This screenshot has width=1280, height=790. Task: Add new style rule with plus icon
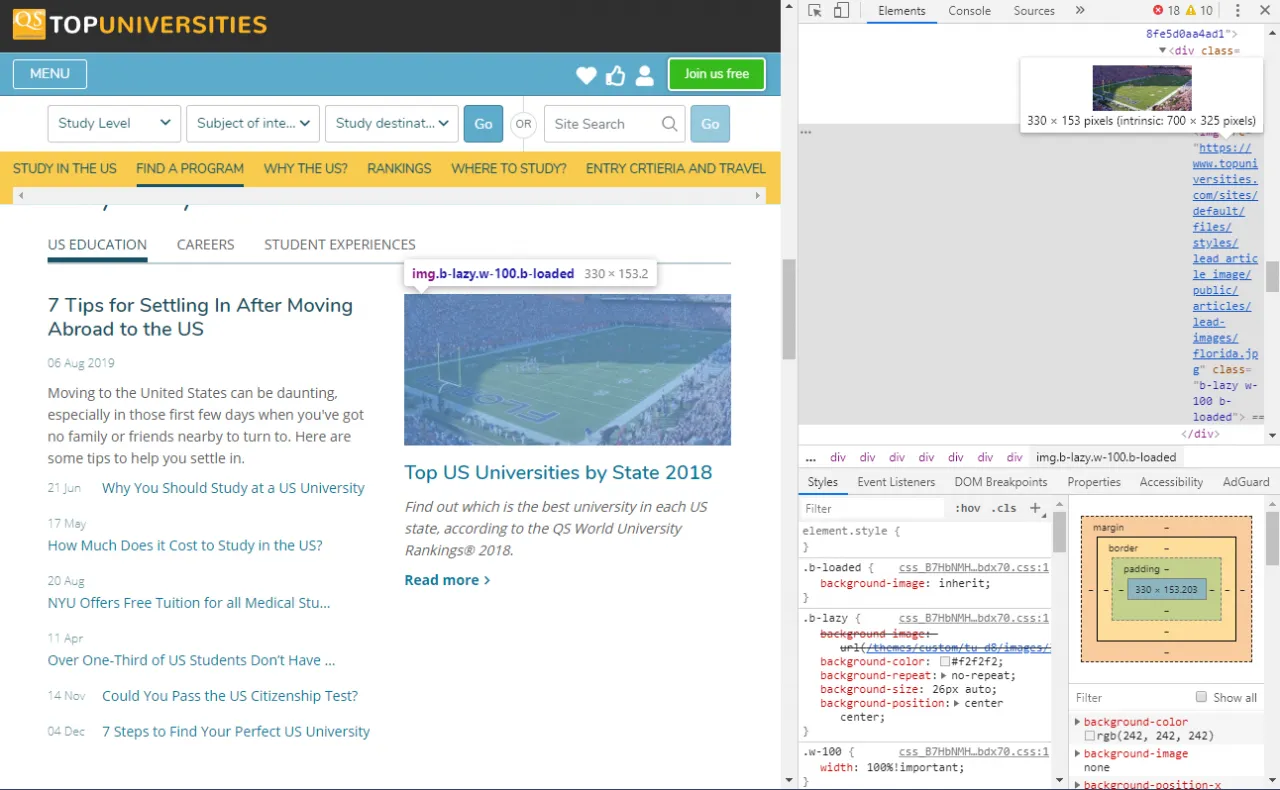coord(1035,508)
